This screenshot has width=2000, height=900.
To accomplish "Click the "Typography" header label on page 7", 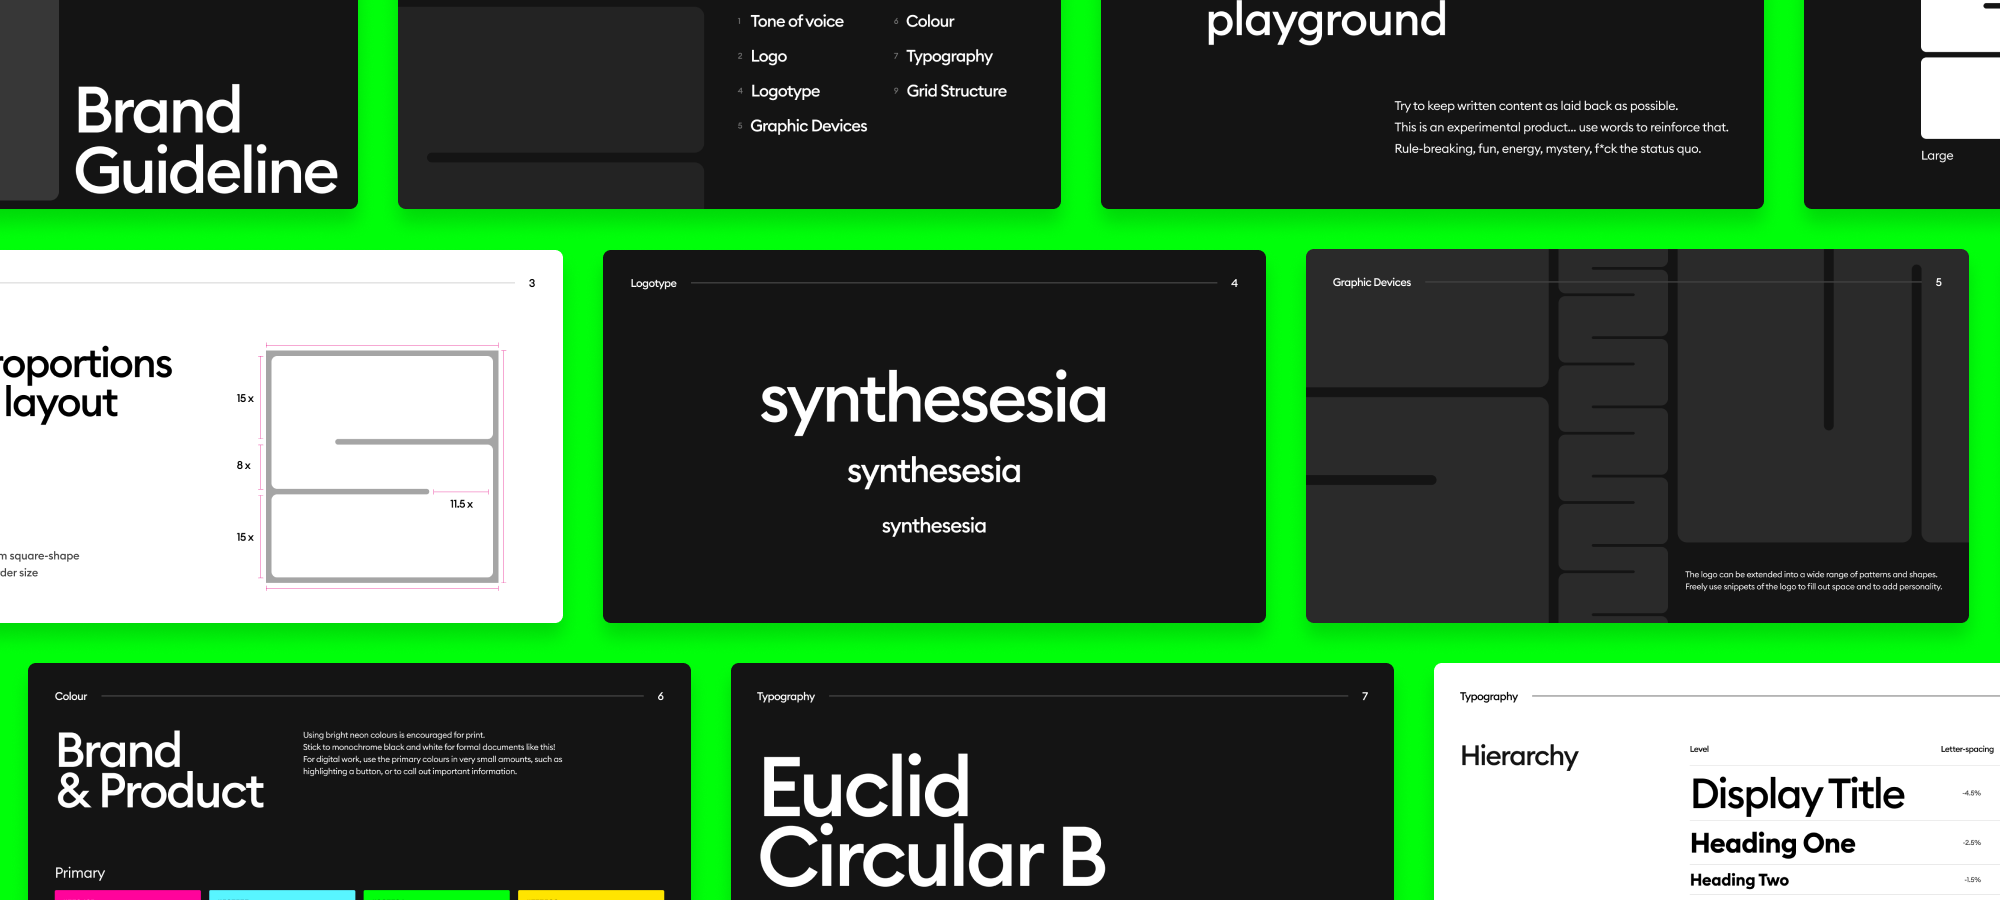I will pos(786,697).
